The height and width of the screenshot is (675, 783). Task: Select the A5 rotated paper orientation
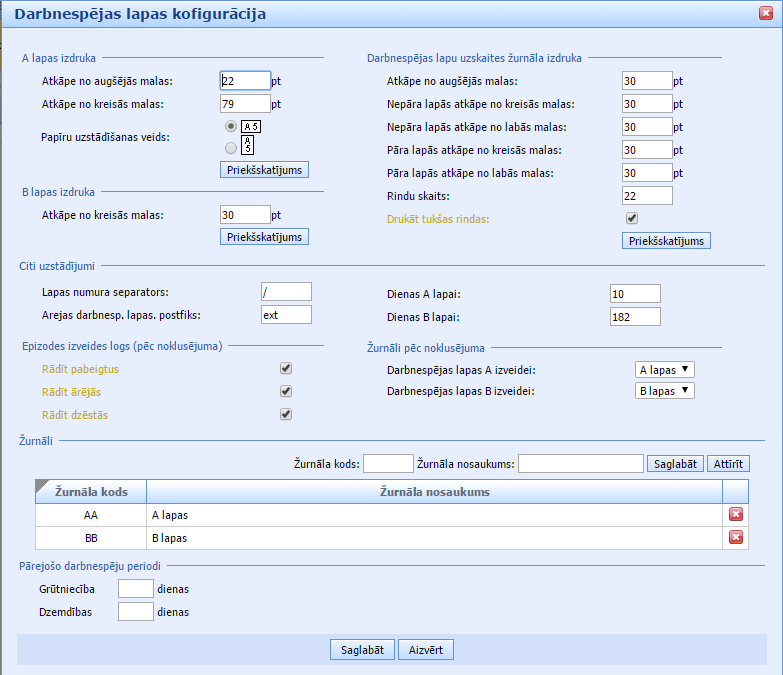pyautogui.click(x=231, y=147)
